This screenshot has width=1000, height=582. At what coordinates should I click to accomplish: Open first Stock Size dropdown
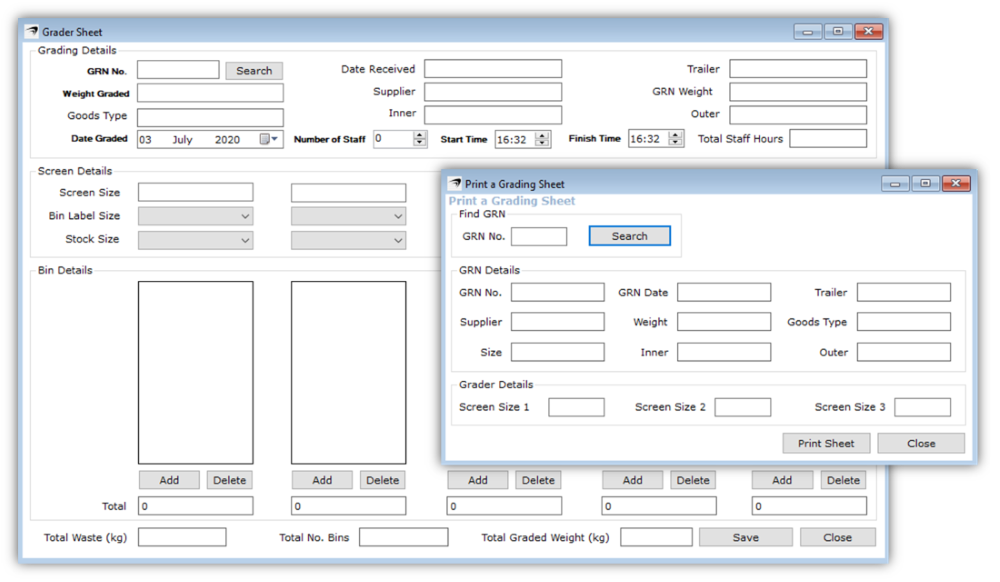click(196, 240)
